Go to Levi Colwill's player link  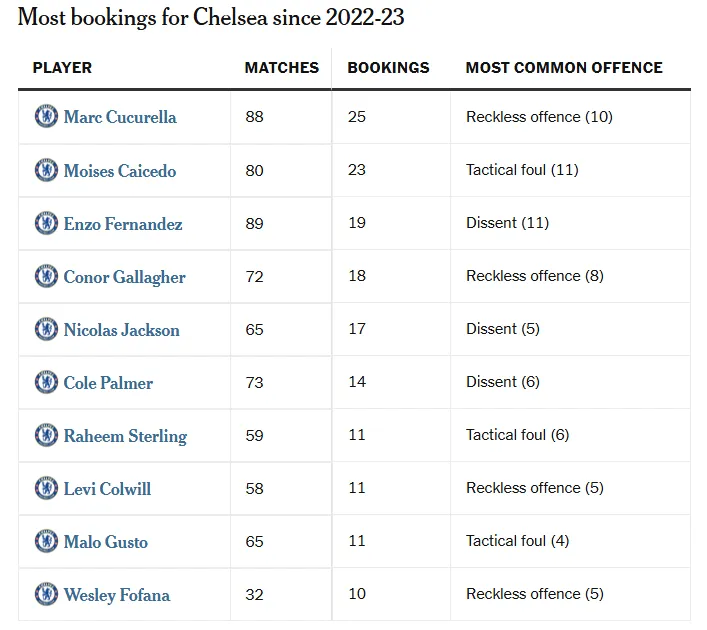pos(107,489)
